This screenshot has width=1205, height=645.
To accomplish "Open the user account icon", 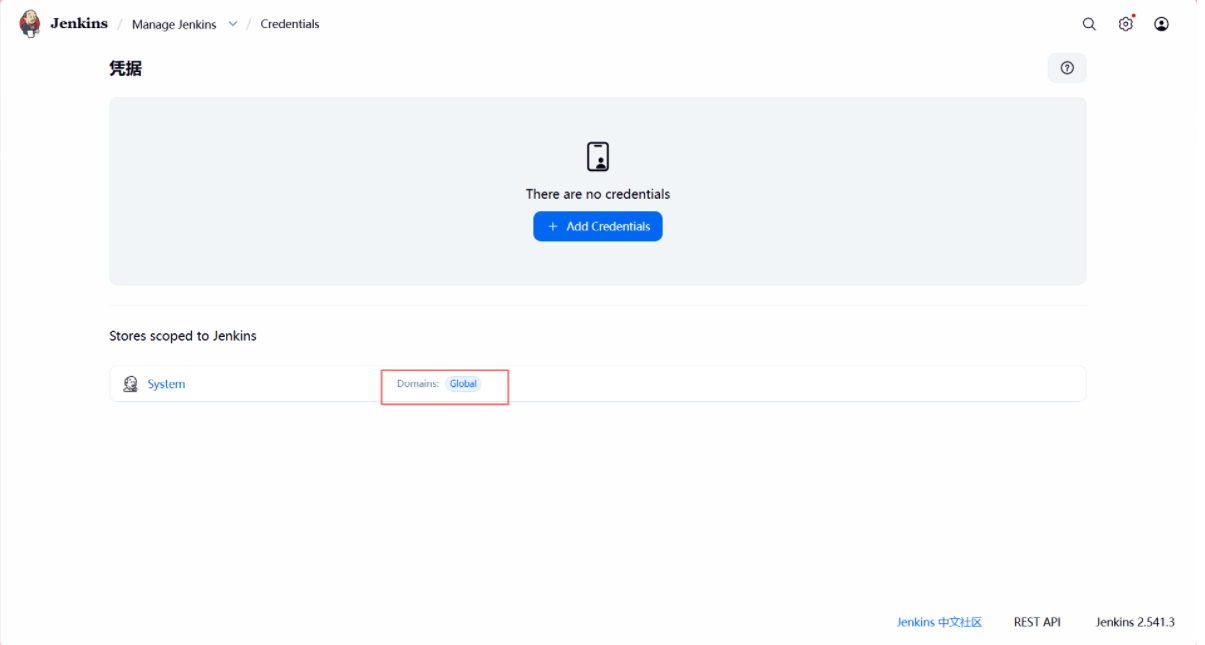I will coord(1161,24).
